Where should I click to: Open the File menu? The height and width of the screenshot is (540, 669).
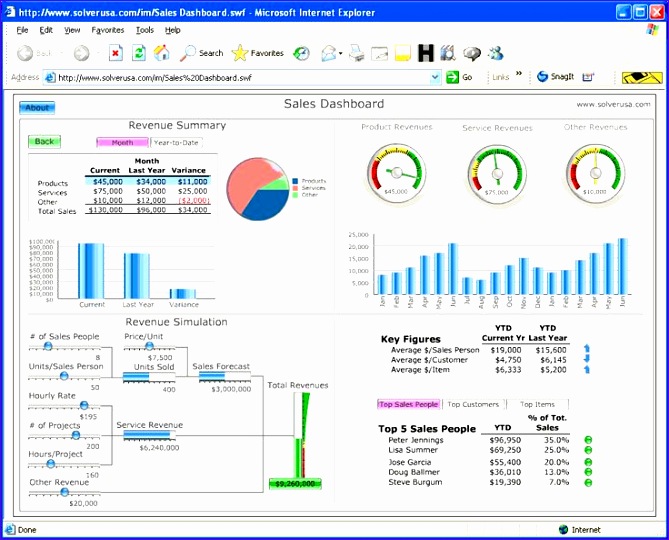point(22,30)
